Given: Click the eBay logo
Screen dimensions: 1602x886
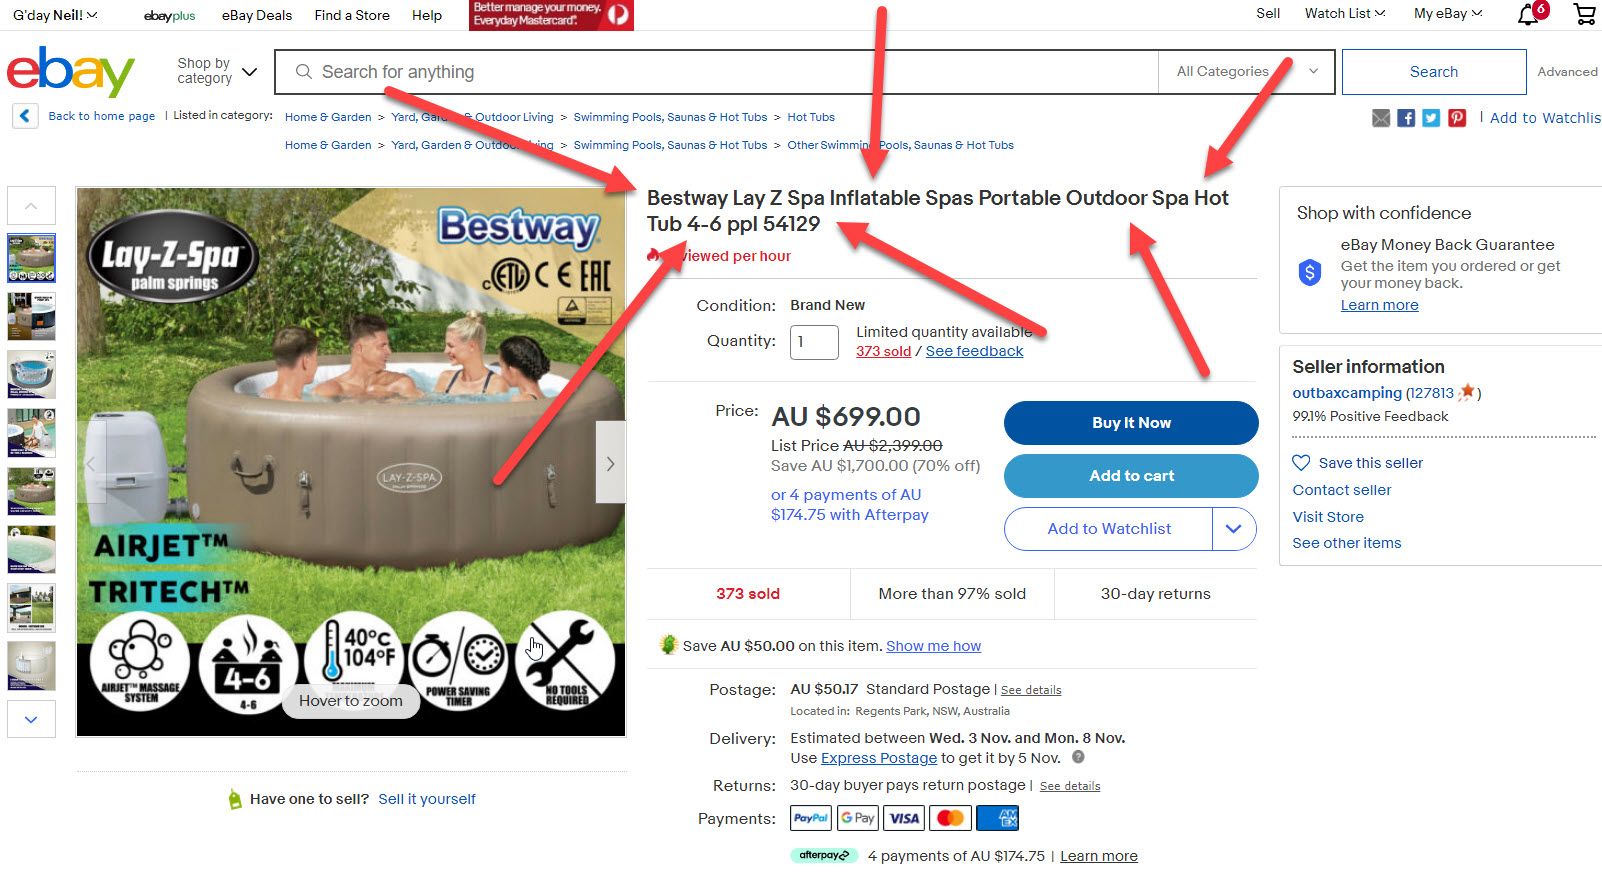Looking at the screenshot, I should [70, 71].
